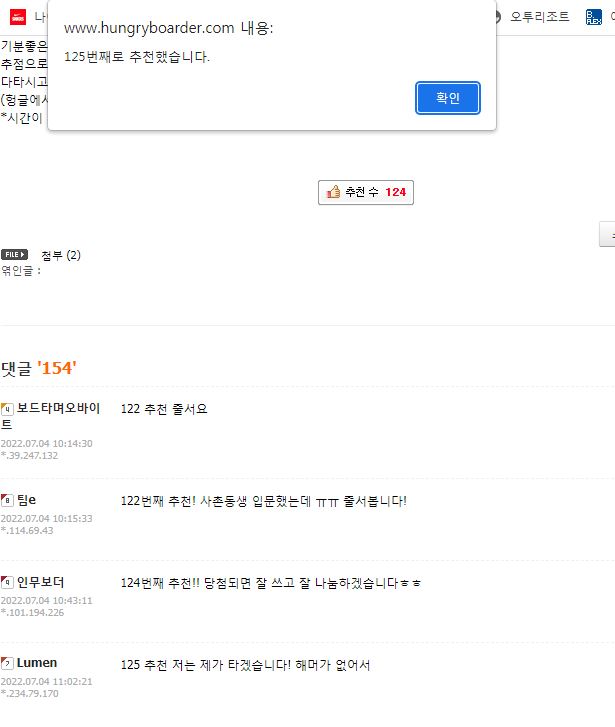Click the partially visible button at right edge
This screenshot has height=727, width=615.
click(x=607, y=234)
